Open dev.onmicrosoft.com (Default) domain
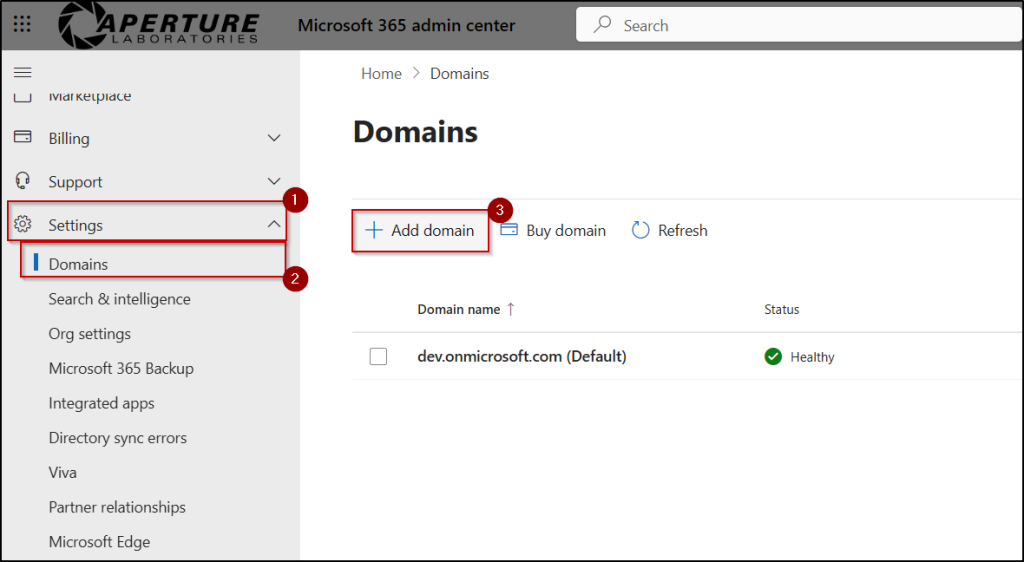Image resolution: width=1024 pixels, height=562 pixels. (x=522, y=356)
